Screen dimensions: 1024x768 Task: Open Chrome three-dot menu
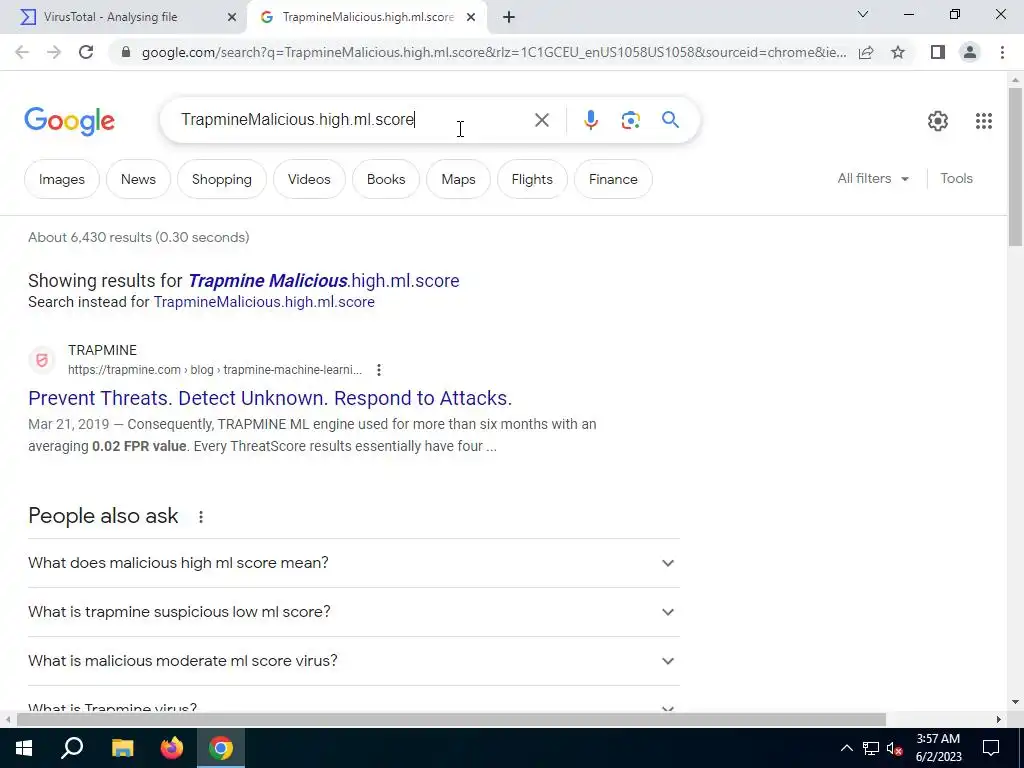pyautogui.click(x=1002, y=52)
